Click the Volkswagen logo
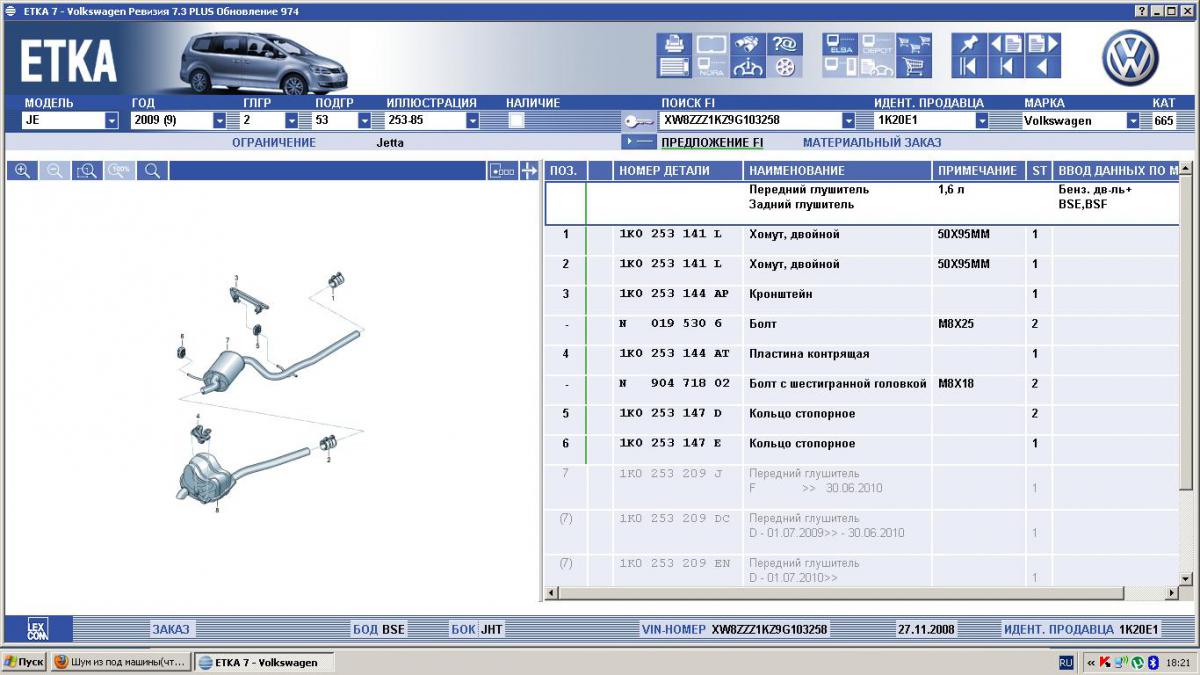This screenshot has width=1200, height=675. (1130, 57)
